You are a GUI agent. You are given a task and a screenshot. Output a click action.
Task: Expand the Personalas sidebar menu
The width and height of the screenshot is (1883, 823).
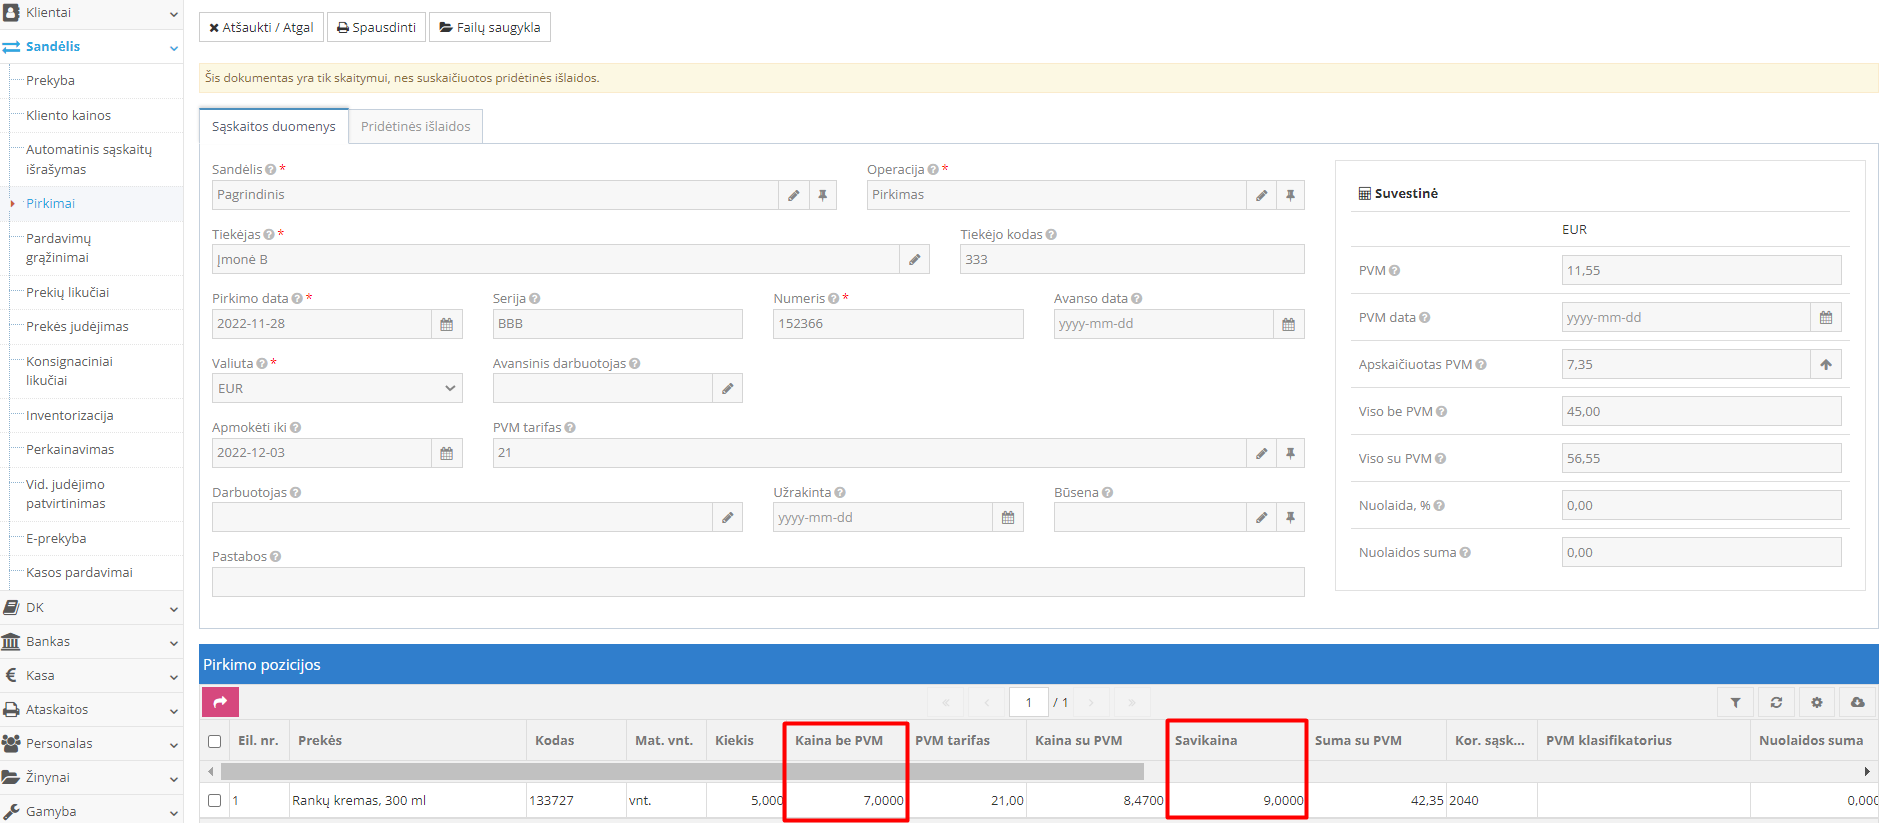click(x=90, y=744)
